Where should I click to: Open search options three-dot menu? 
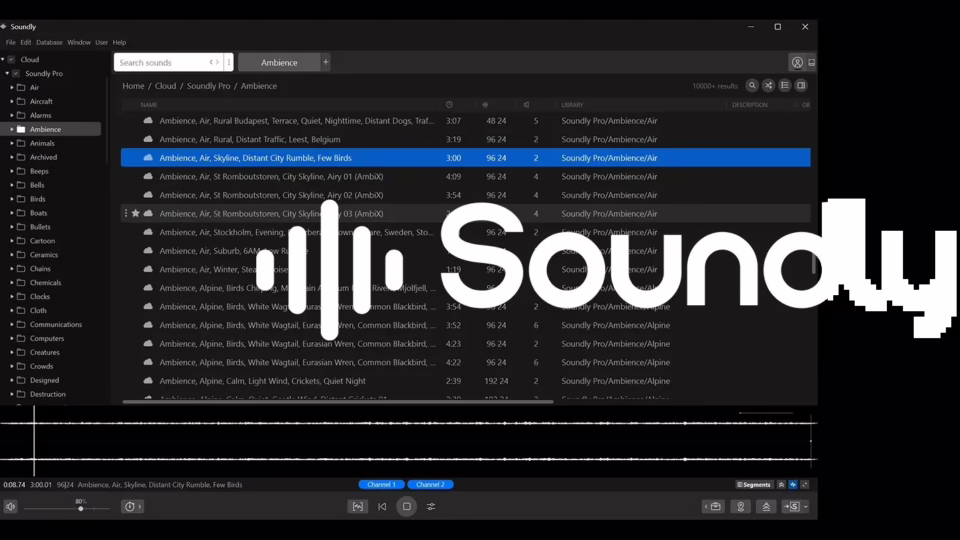tap(229, 62)
